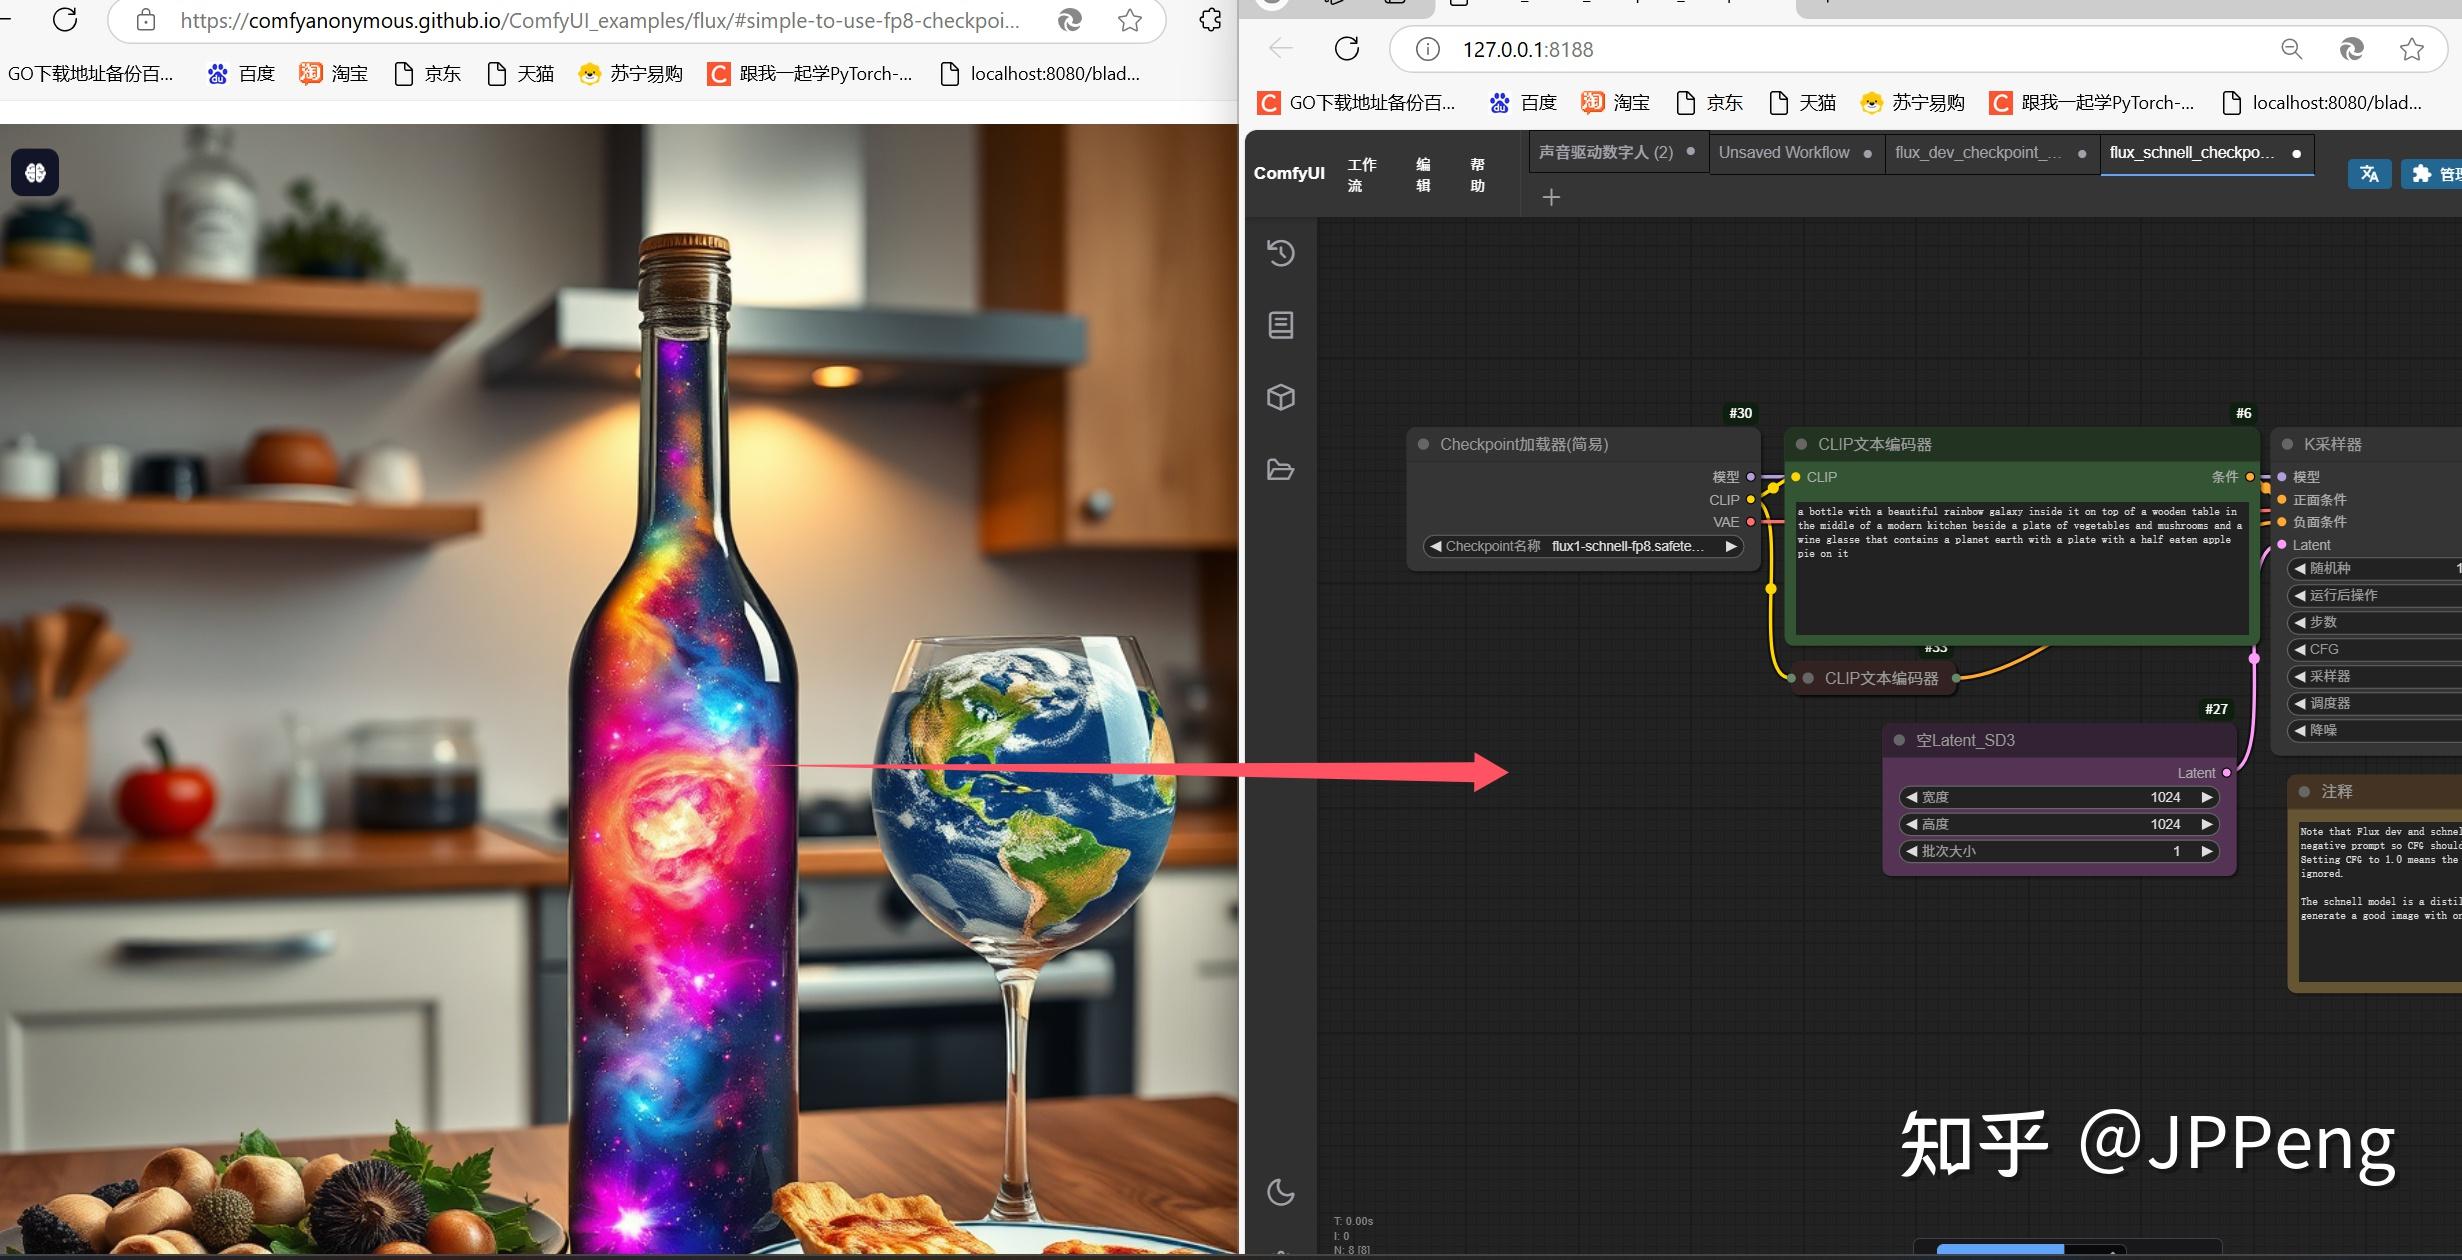Toggle dark theme moon icon
This screenshot has width=2462, height=1260.
(1281, 1192)
